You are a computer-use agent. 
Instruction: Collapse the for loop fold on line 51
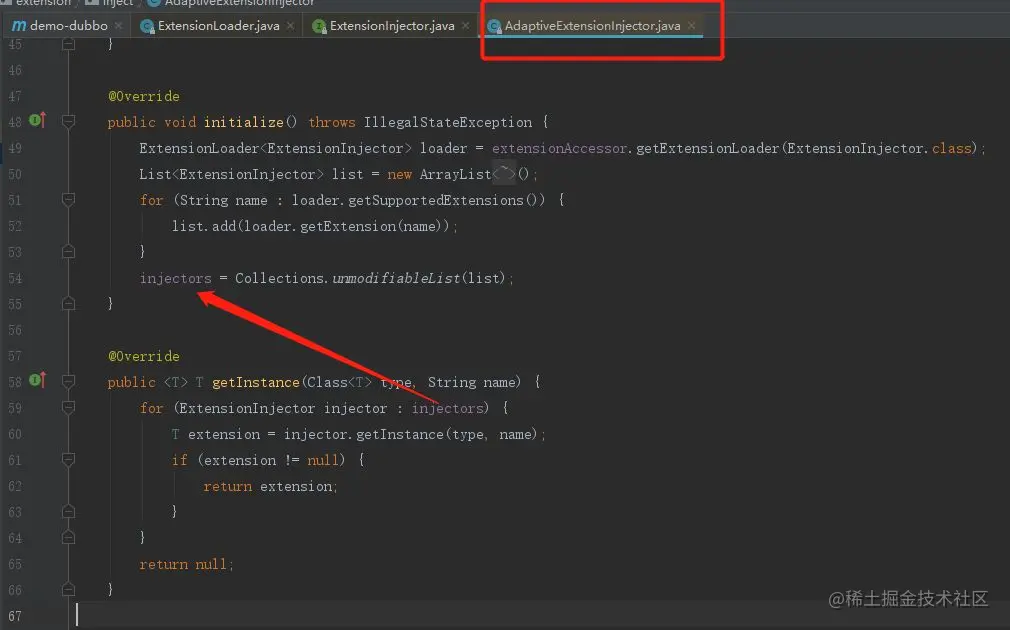tap(68, 200)
